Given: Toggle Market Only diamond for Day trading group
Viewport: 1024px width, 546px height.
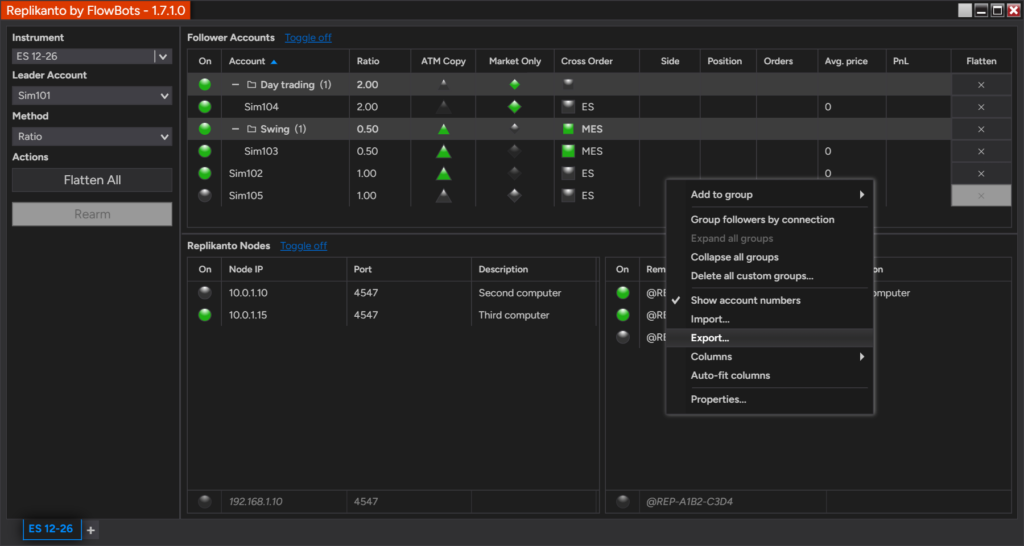Looking at the screenshot, I should tap(515, 84).
